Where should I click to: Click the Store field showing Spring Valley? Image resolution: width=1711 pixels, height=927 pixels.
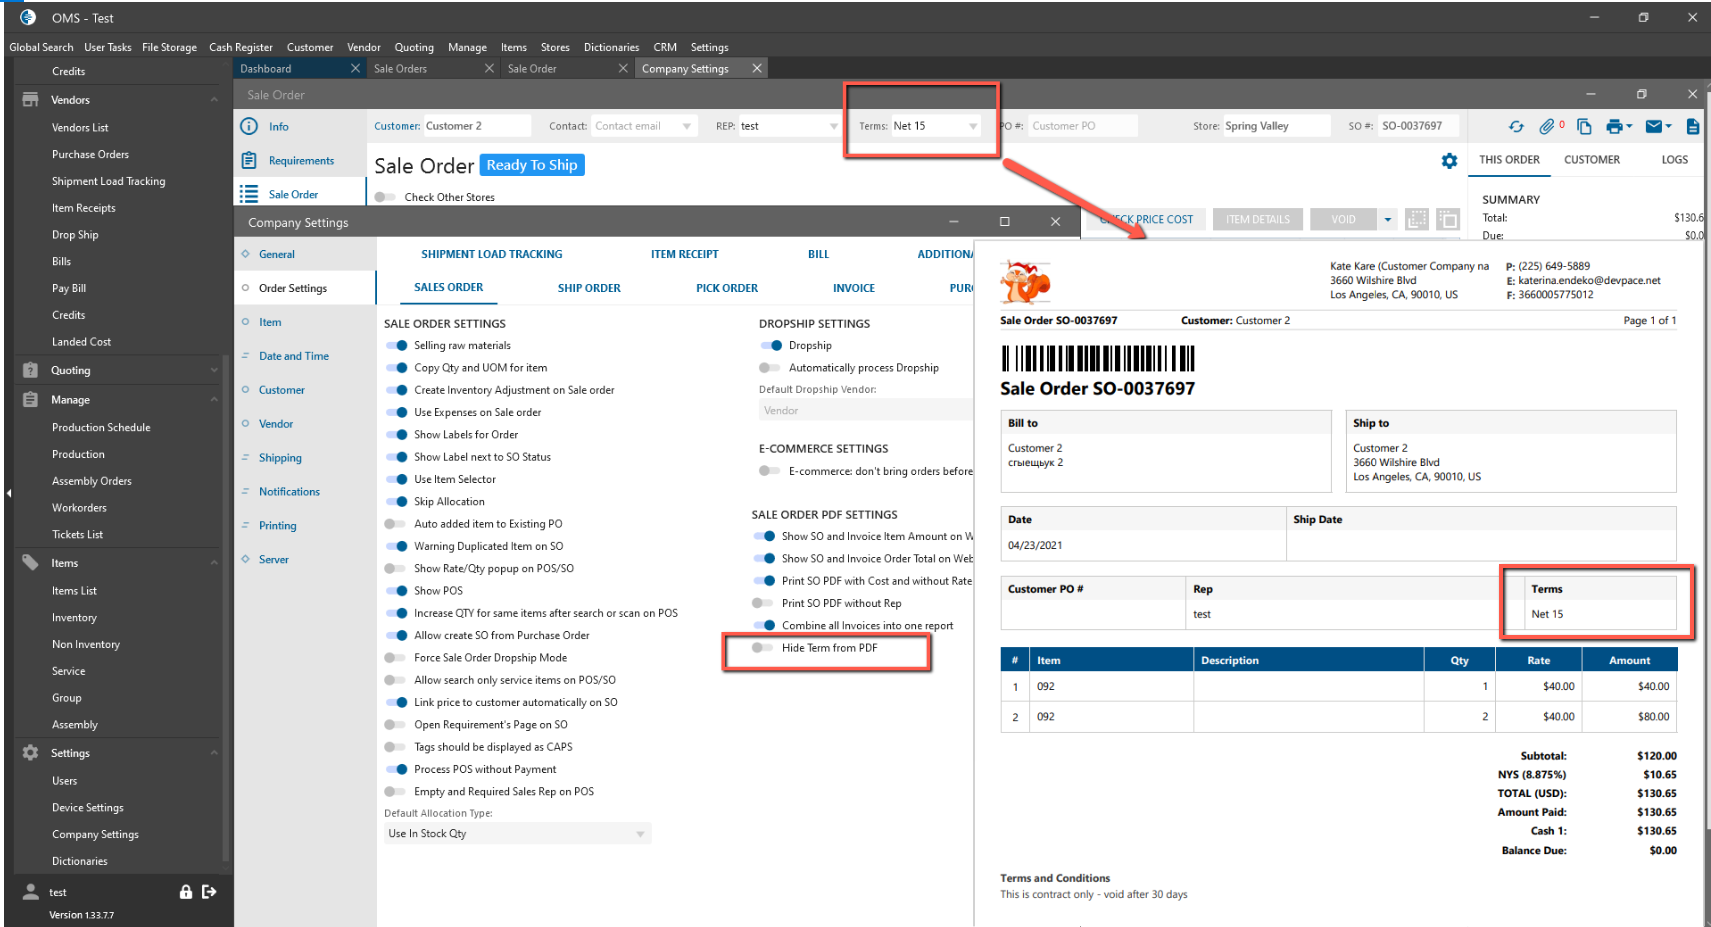pos(1276,126)
